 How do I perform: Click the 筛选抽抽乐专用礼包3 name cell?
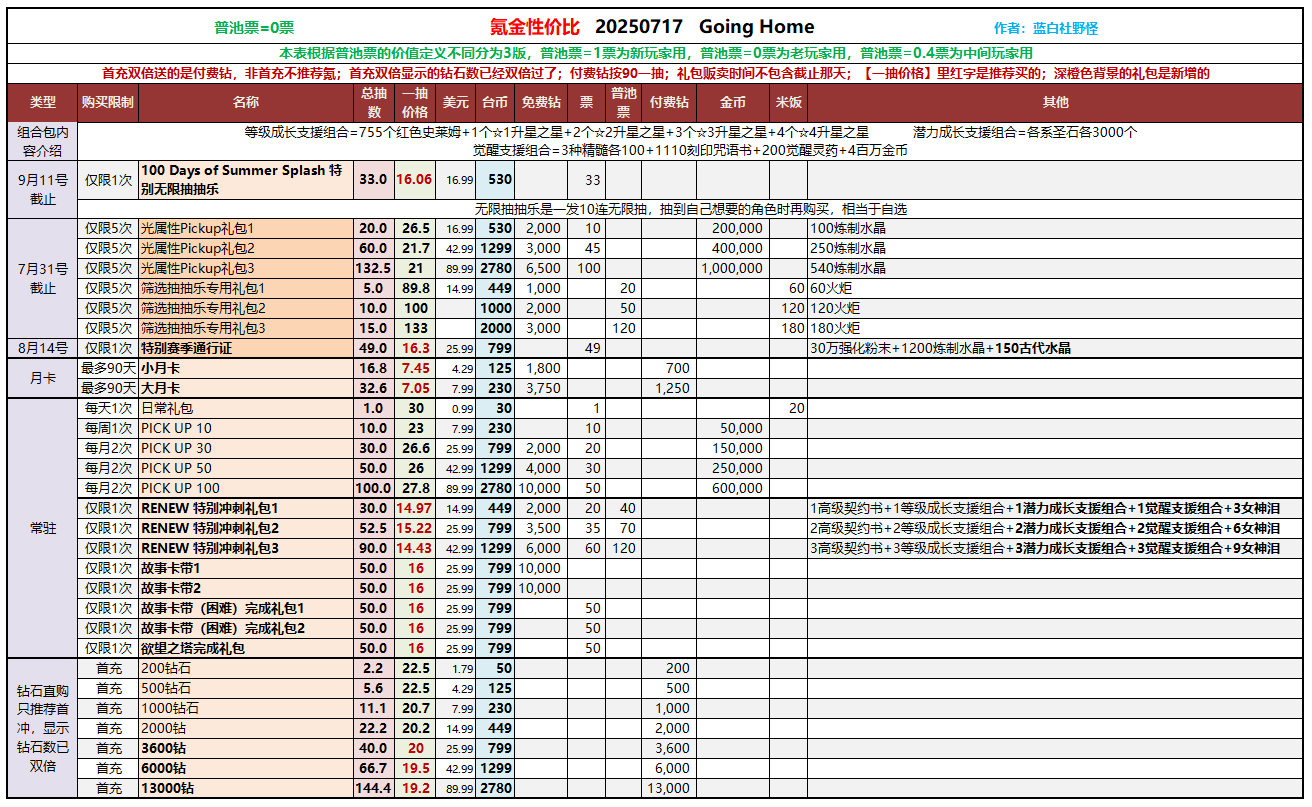click(x=246, y=328)
